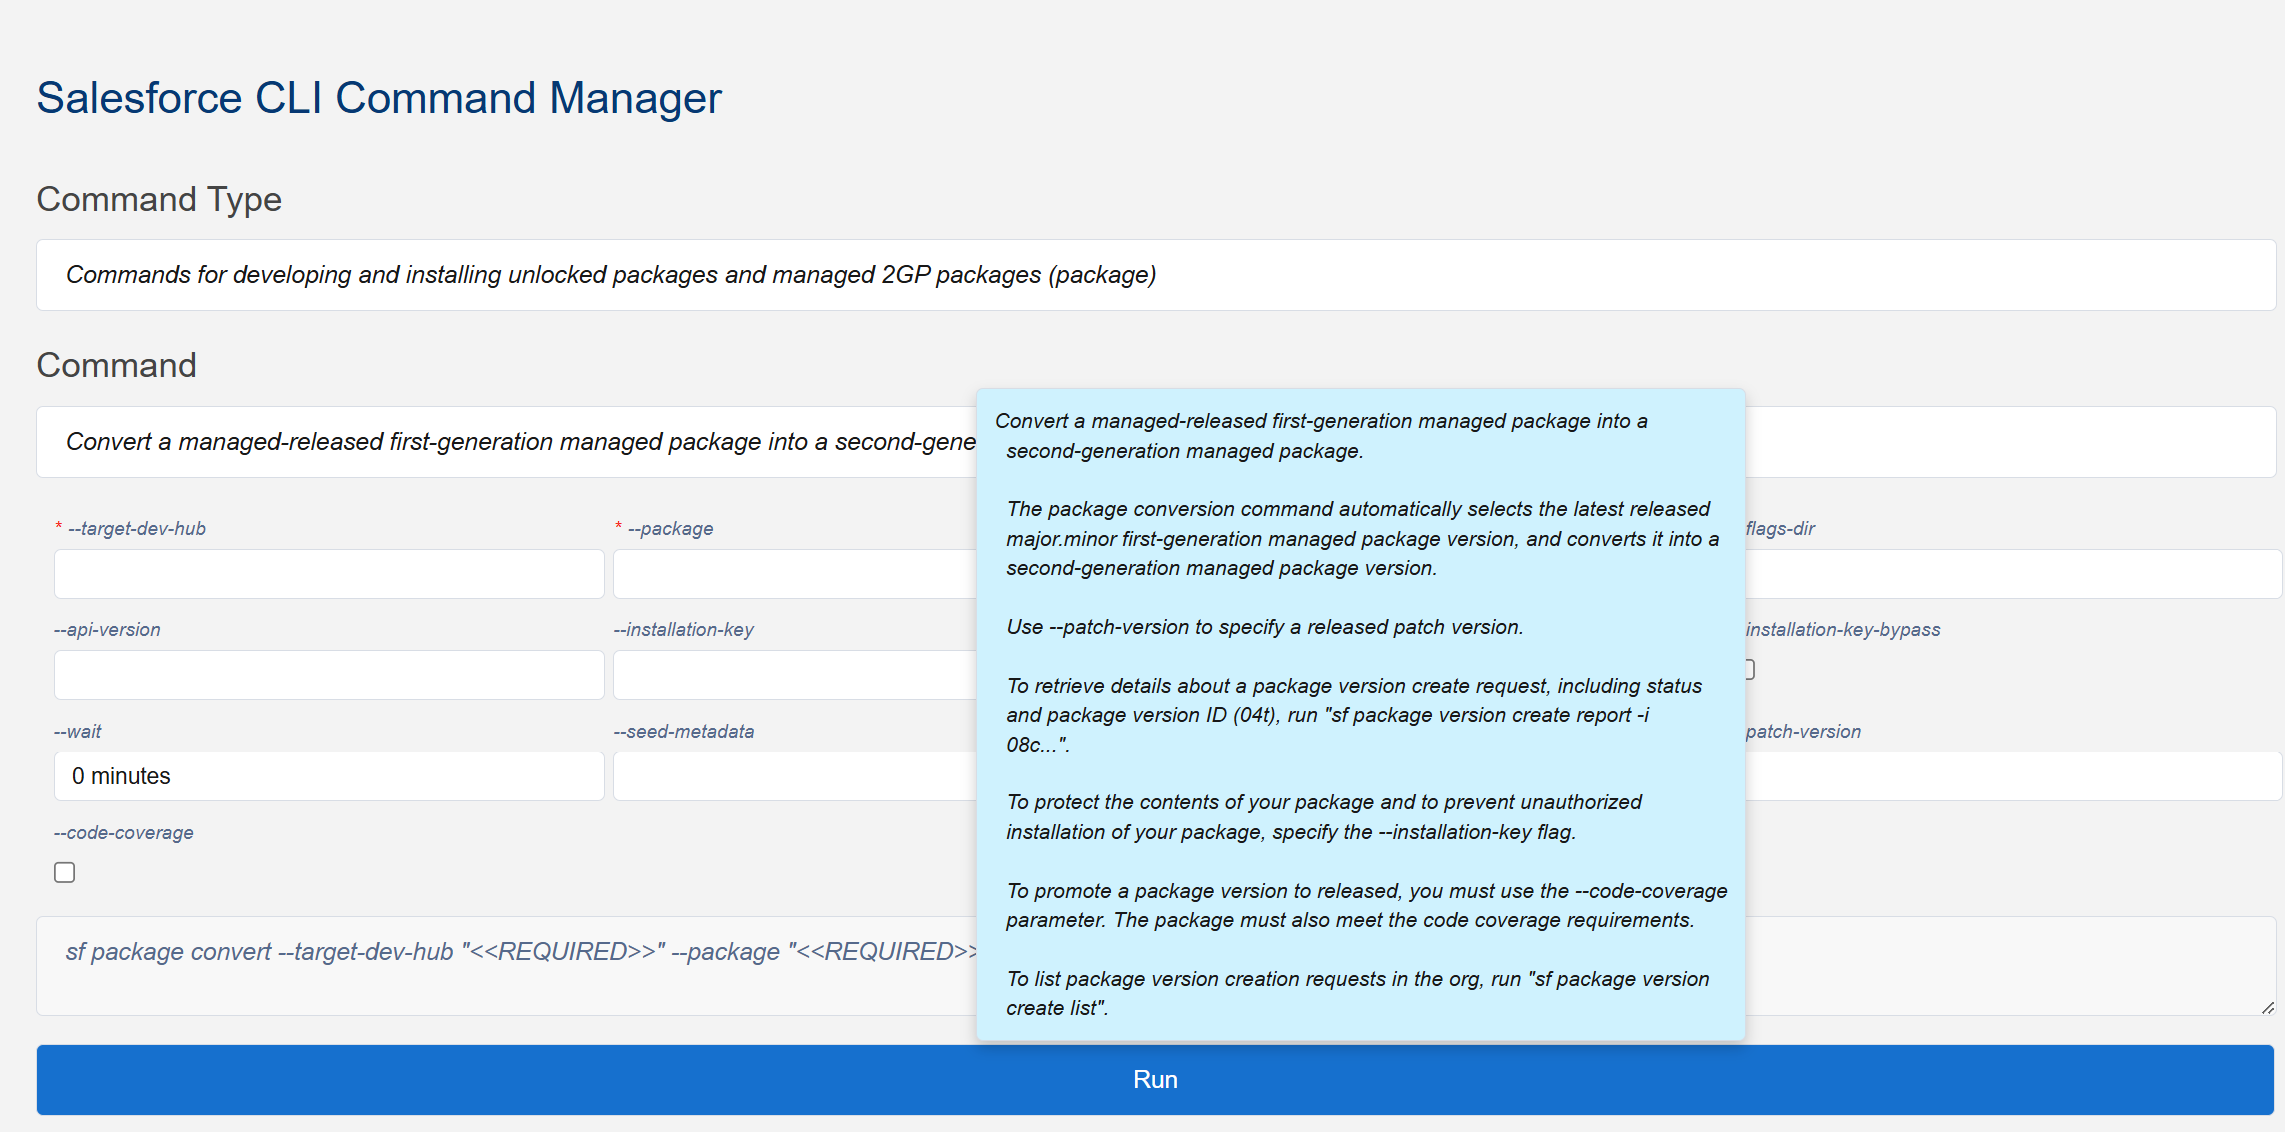Enable the --code-coverage checkbox
The width and height of the screenshot is (2285, 1132).
65,873
